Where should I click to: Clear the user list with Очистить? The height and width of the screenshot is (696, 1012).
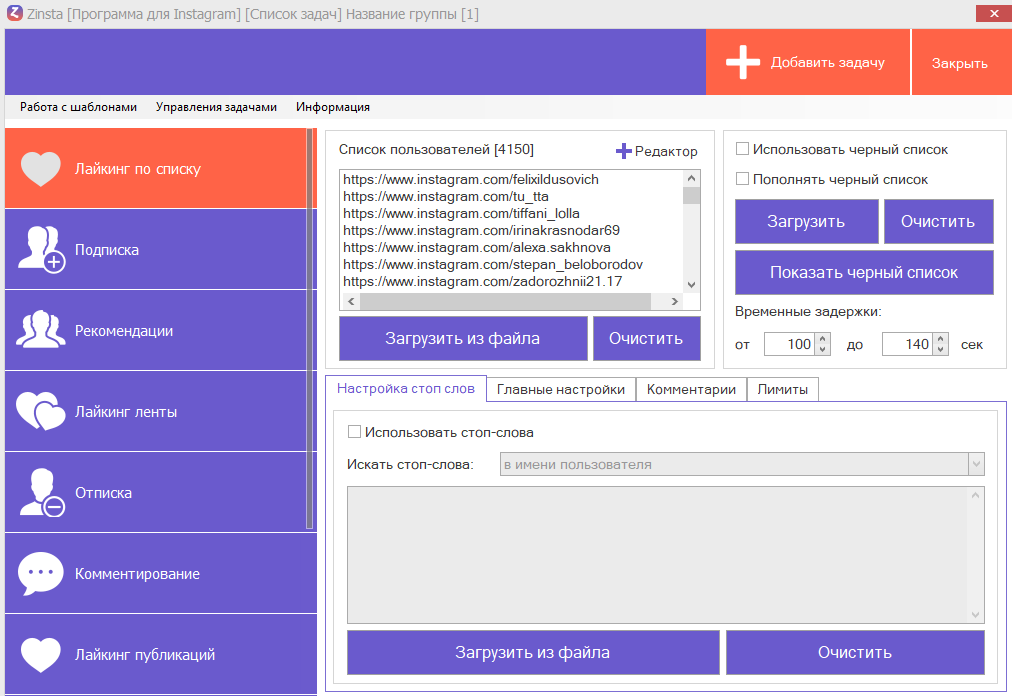point(646,338)
